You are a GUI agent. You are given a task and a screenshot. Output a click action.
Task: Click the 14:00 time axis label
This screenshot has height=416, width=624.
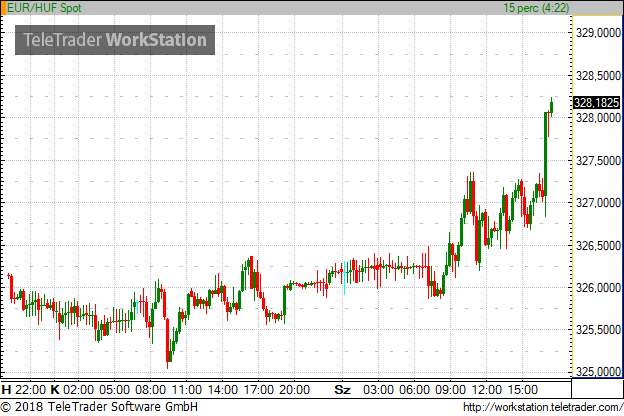click(223, 389)
